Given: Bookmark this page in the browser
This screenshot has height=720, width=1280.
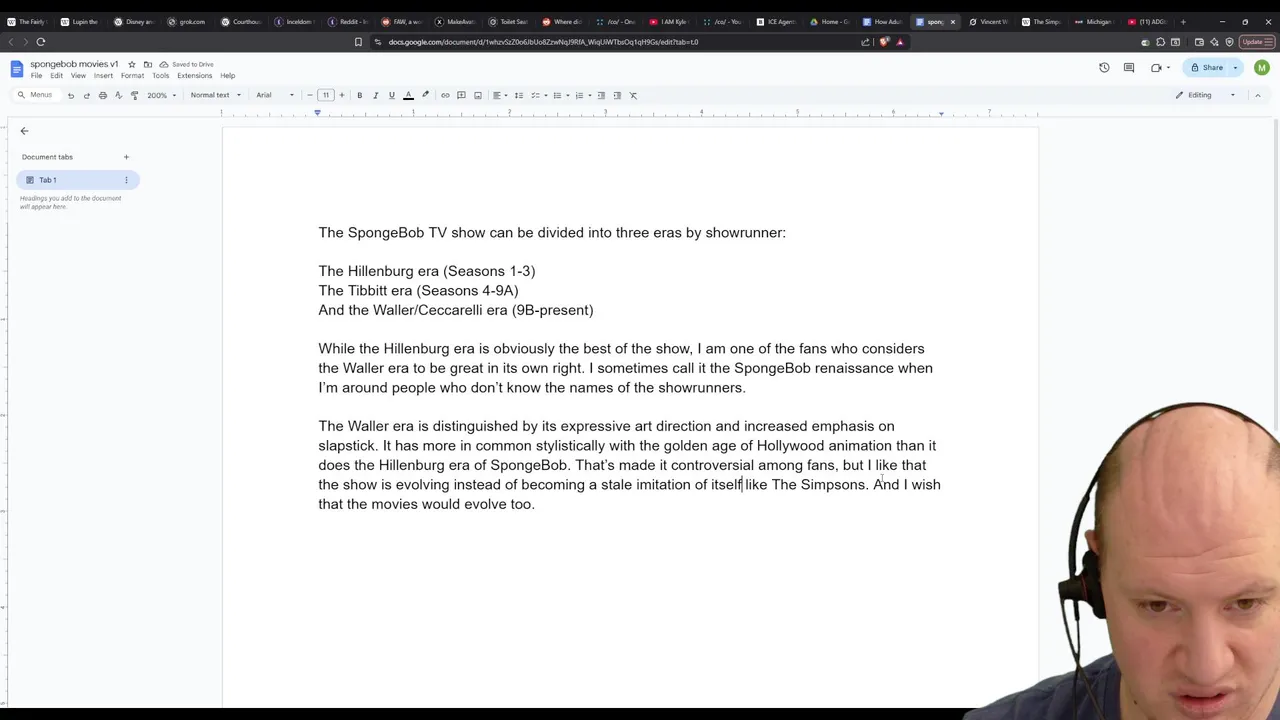Looking at the screenshot, I should pos(358,42).
